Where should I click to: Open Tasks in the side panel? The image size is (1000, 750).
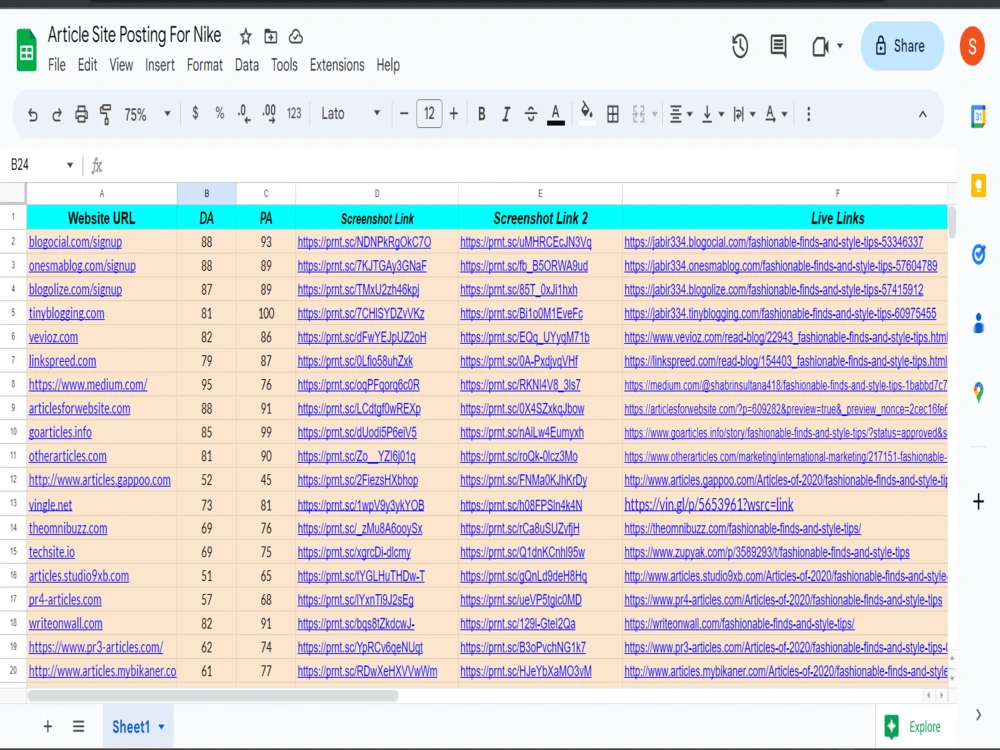coord(978,254)
